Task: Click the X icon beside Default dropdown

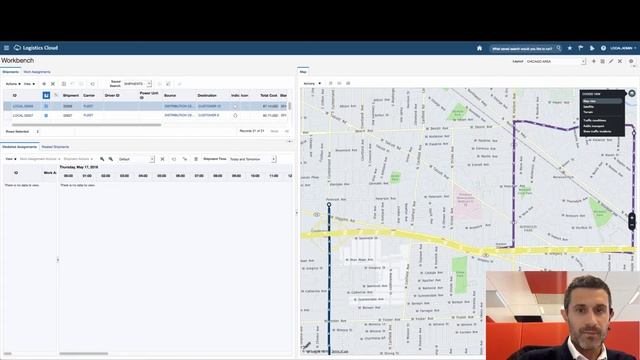Action: pos(162,159)
